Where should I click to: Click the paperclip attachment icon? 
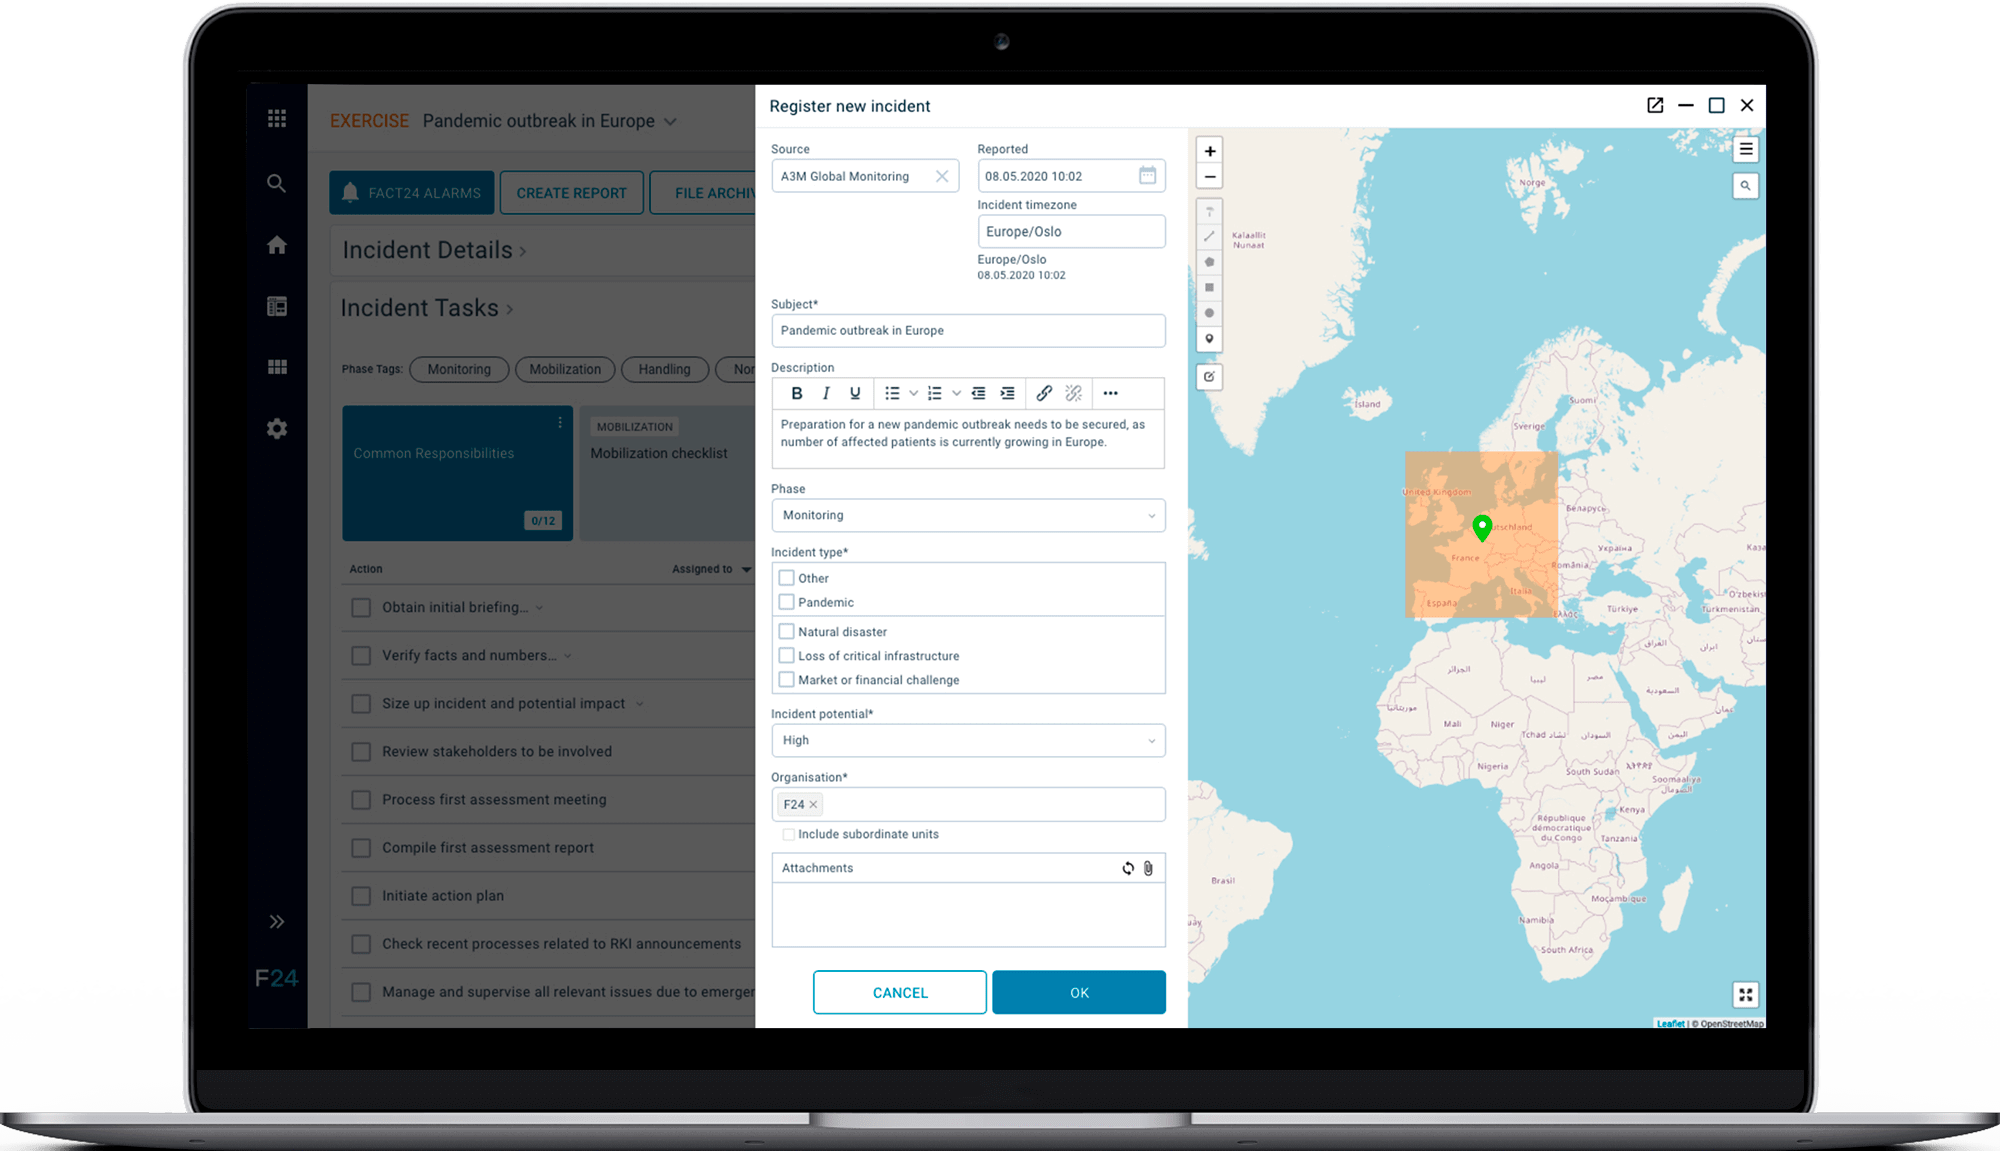click(1148, 868)
